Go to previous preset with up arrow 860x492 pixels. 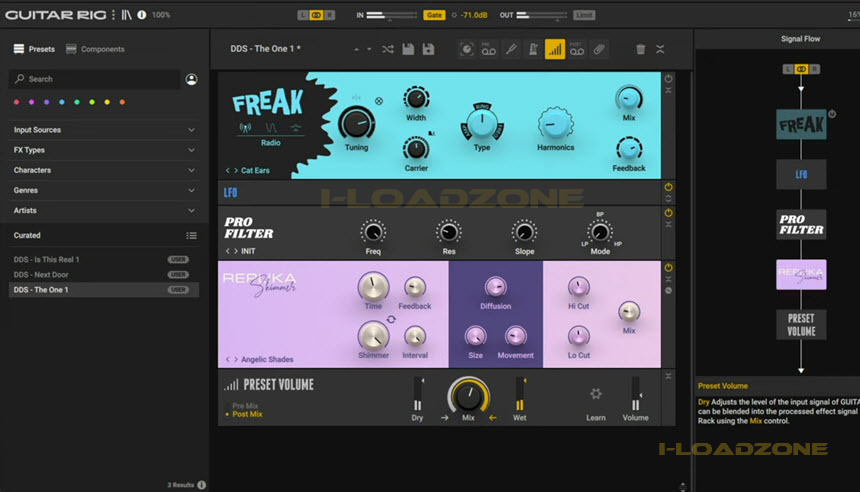tap(357, 49)
